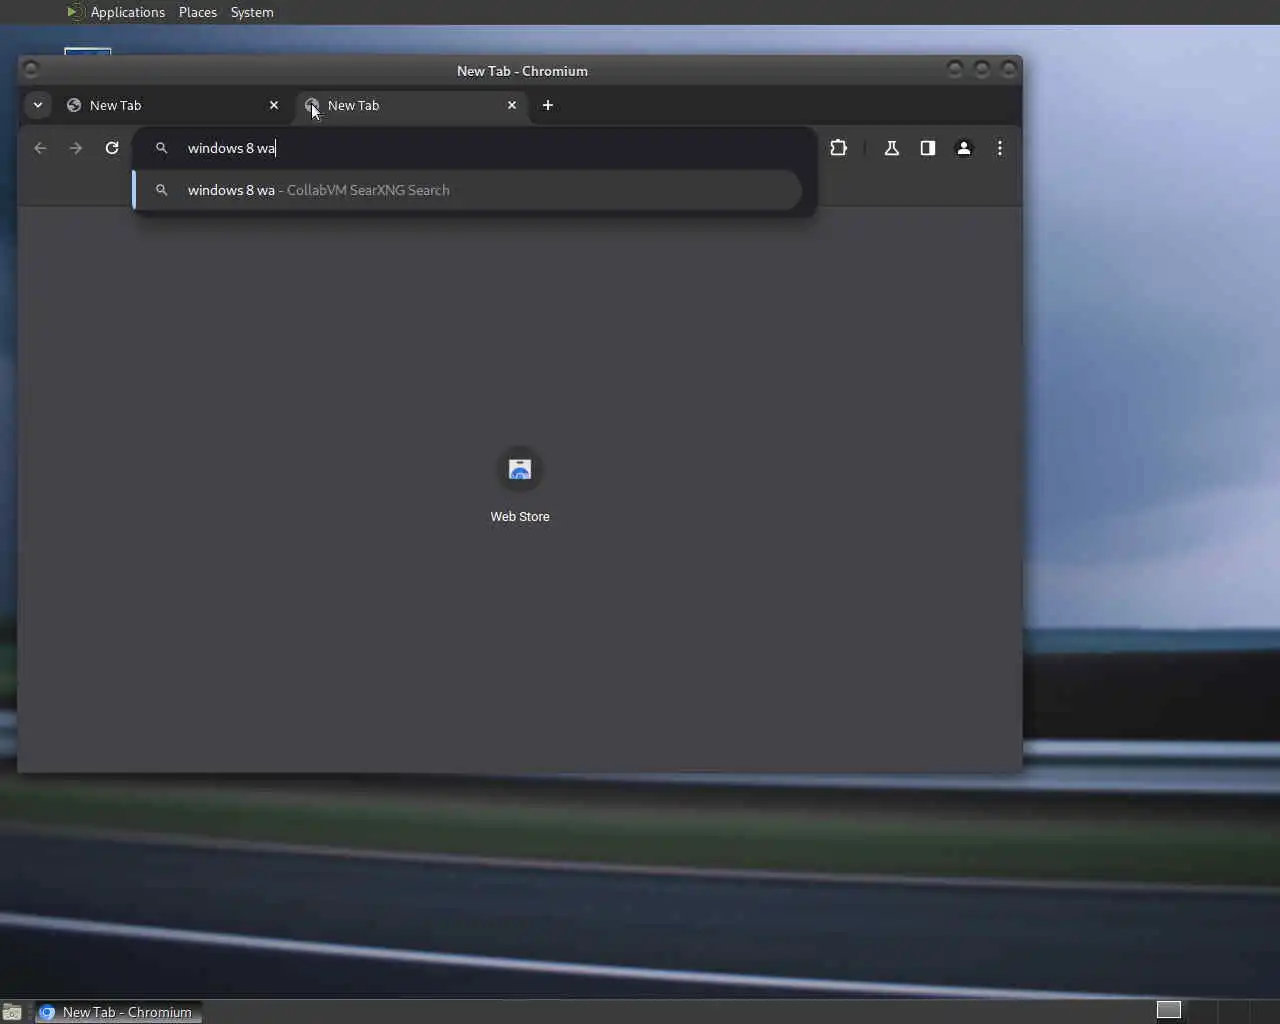This screenshot has width=1280, height=1024.
Task: Go back with the left arrow
Action: click(x=40, y=148)
